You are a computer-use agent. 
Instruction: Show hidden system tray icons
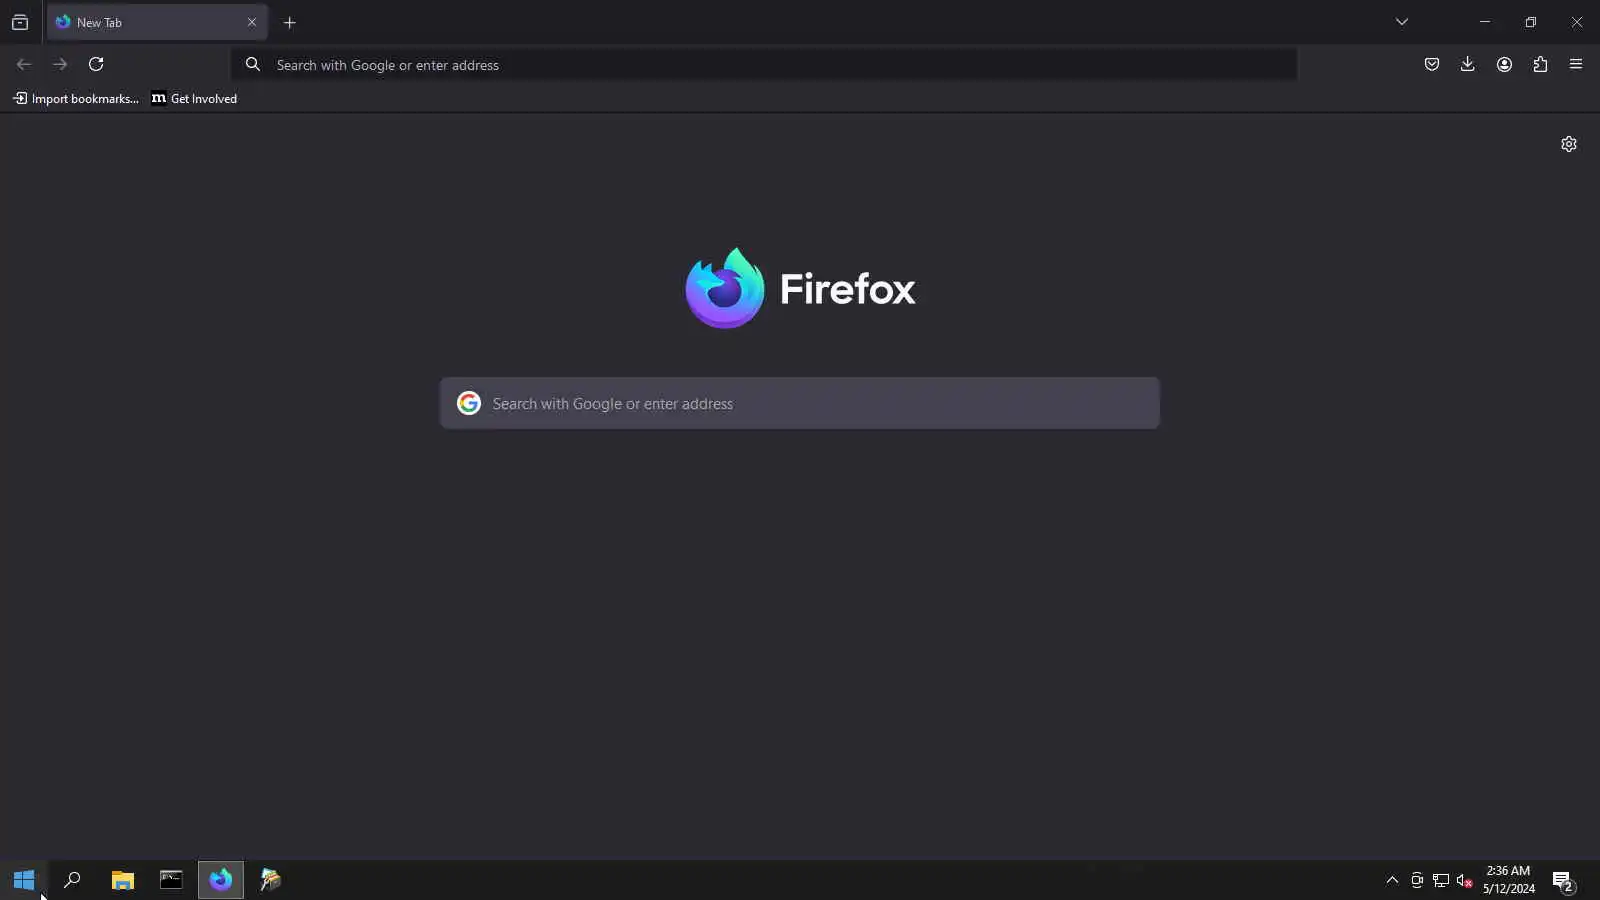(1392, 880)
